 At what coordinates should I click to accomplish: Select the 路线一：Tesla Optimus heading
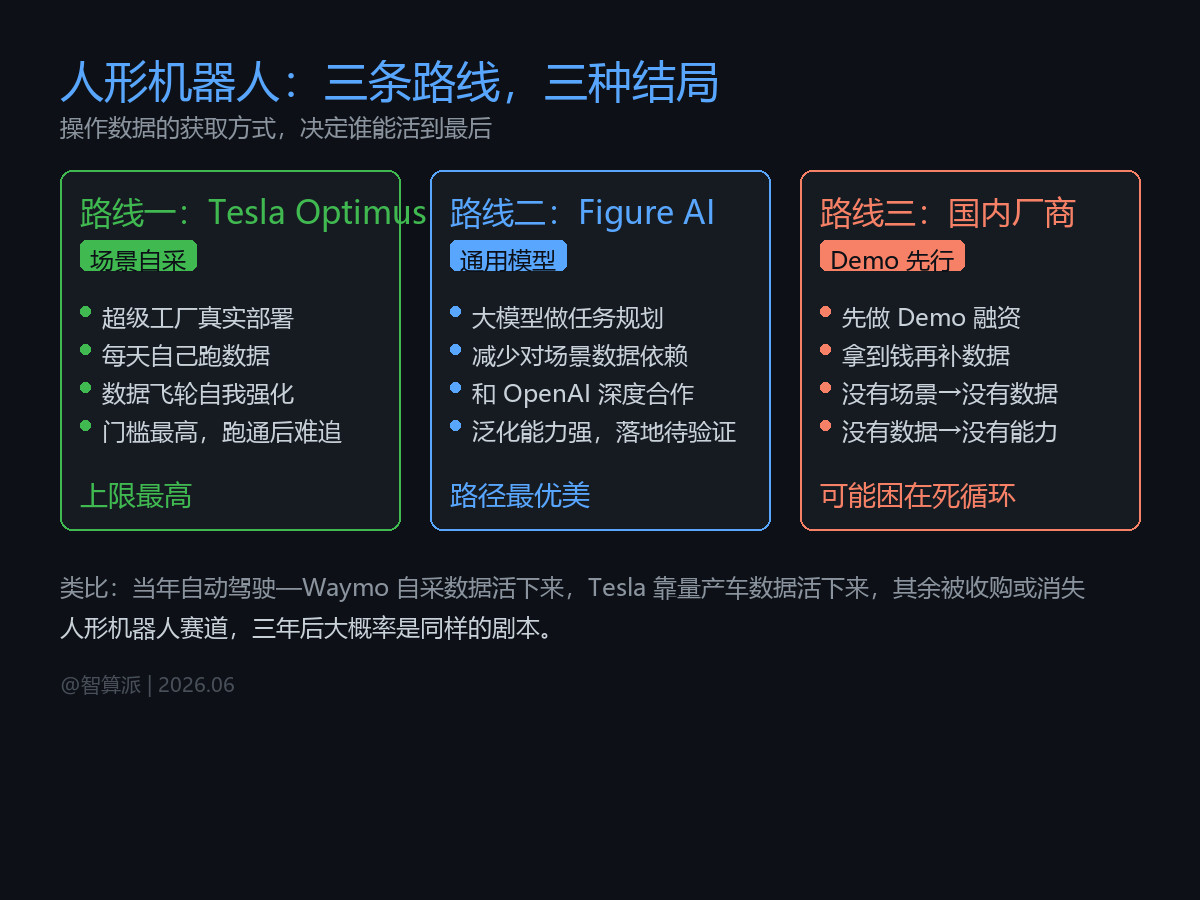[253, 212]
